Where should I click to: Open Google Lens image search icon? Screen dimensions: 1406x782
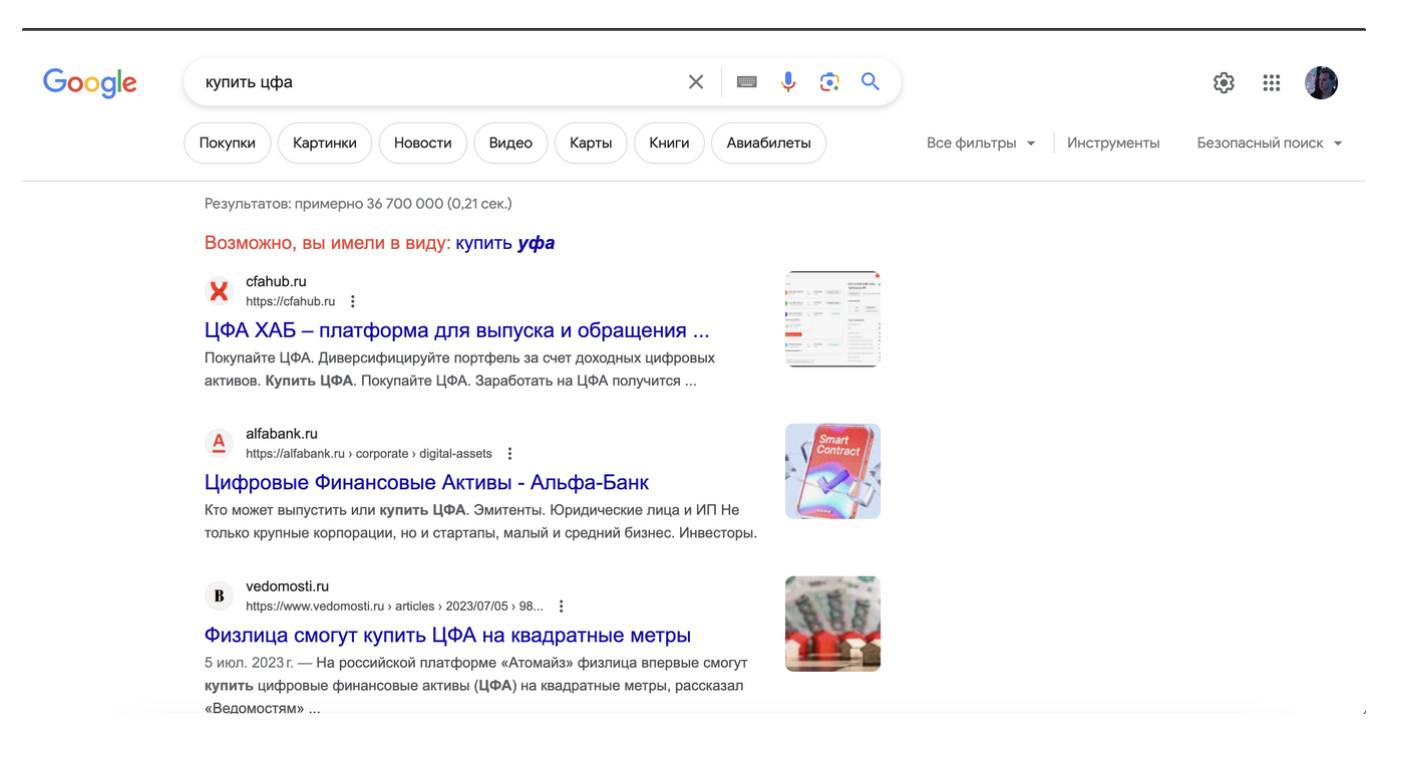point(829,82)
